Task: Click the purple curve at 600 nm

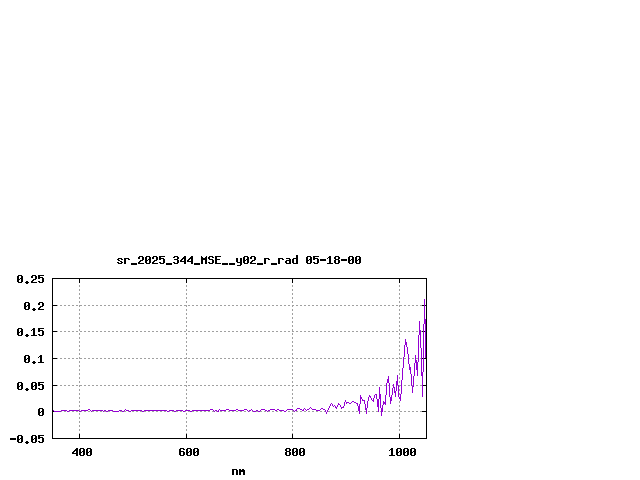Action: point(186,410)
